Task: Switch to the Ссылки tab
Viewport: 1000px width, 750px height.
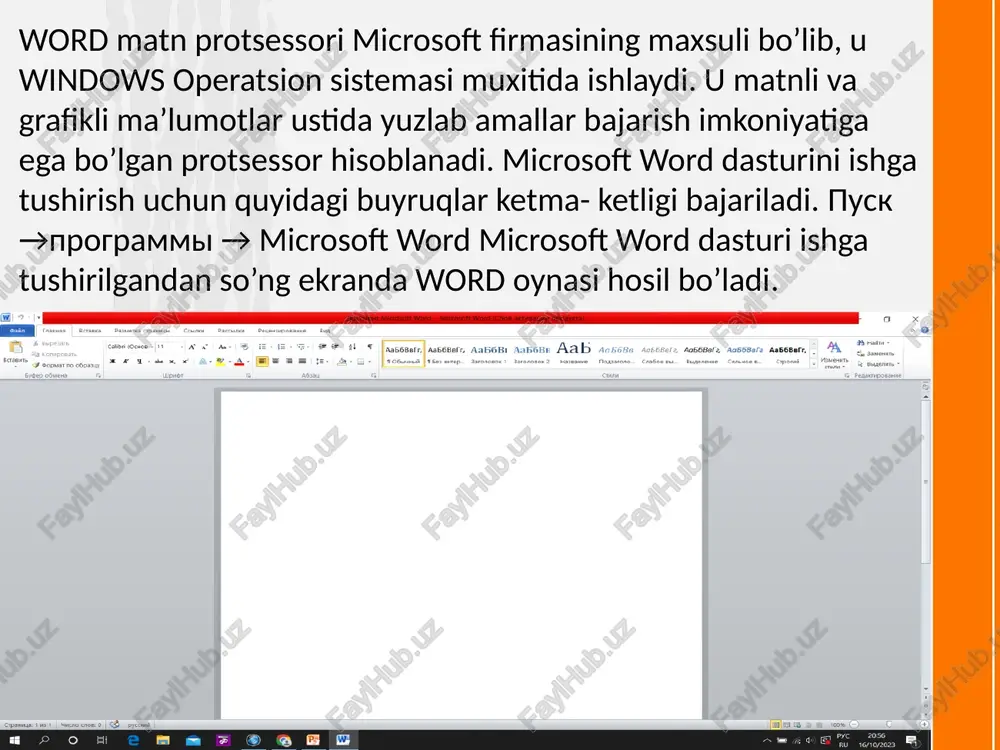Action: click(x=194, y=330)
